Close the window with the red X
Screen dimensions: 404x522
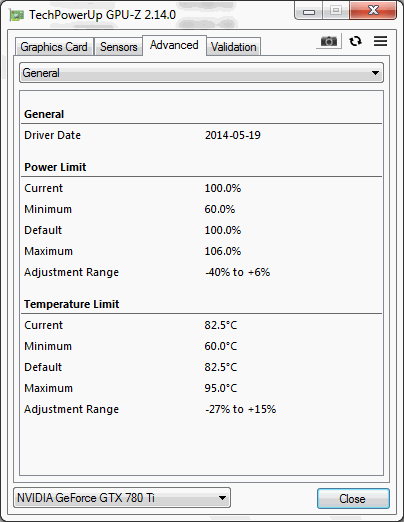coord(373,10)
